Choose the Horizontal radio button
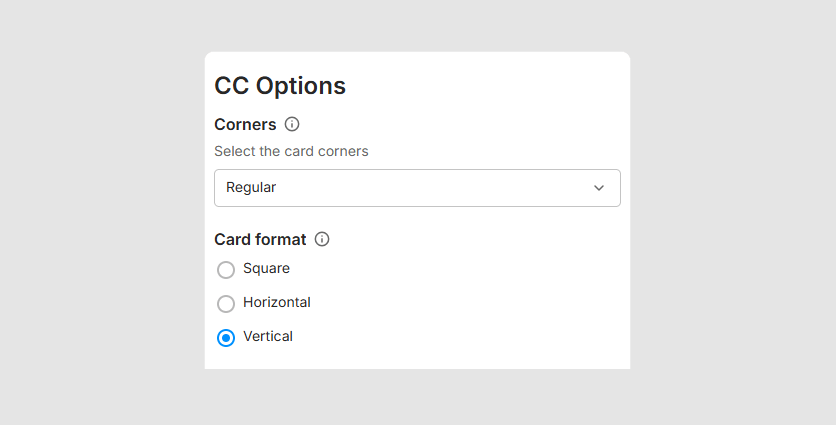The width and height of the screenshot is (836, 425). pos(226,303)
